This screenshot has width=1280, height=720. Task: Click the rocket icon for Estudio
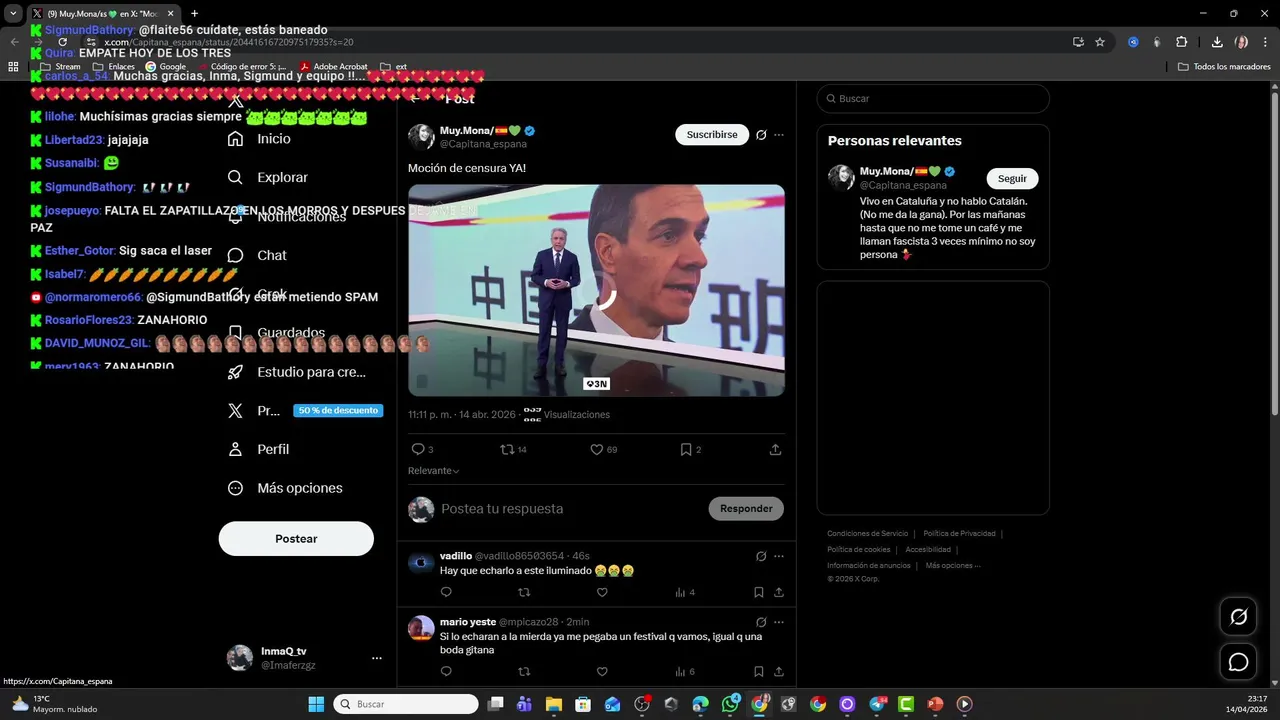(x=235, y=372)
